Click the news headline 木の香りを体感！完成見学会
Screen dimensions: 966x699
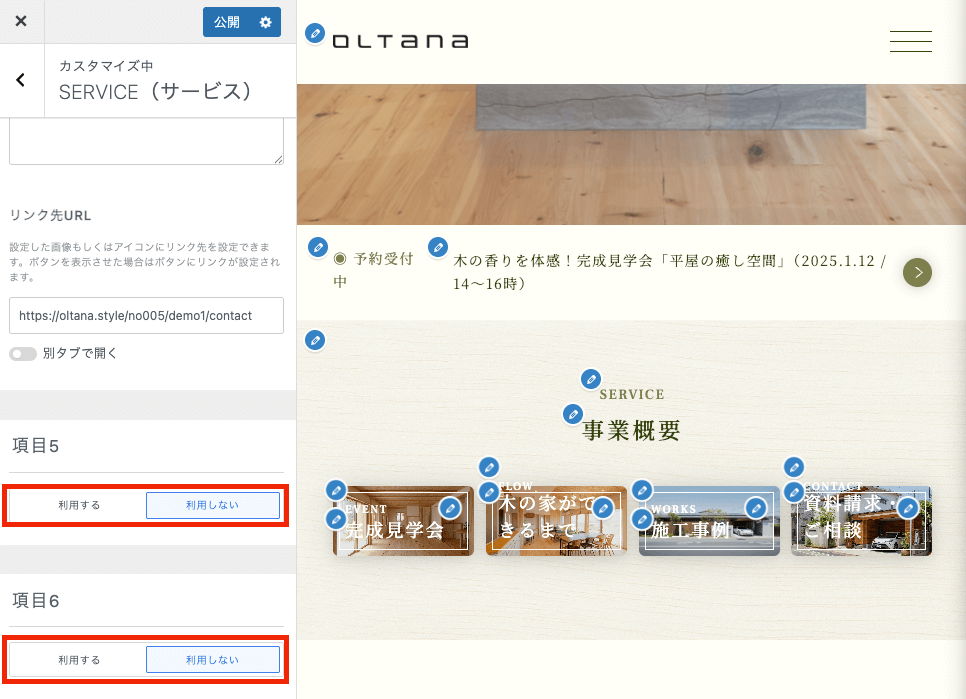[x=670, y=272]
